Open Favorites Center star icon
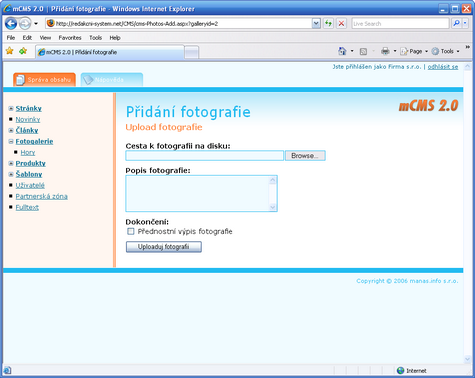 (x=10, y=51)
